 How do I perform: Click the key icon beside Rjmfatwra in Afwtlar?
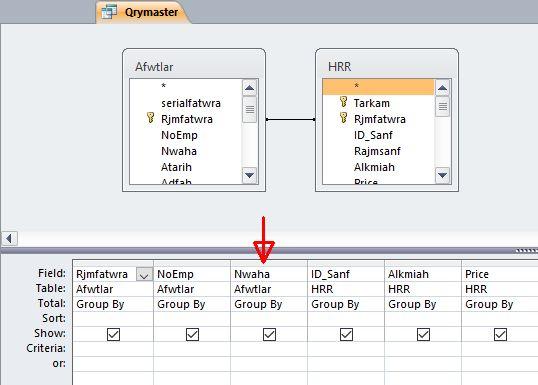150,118
